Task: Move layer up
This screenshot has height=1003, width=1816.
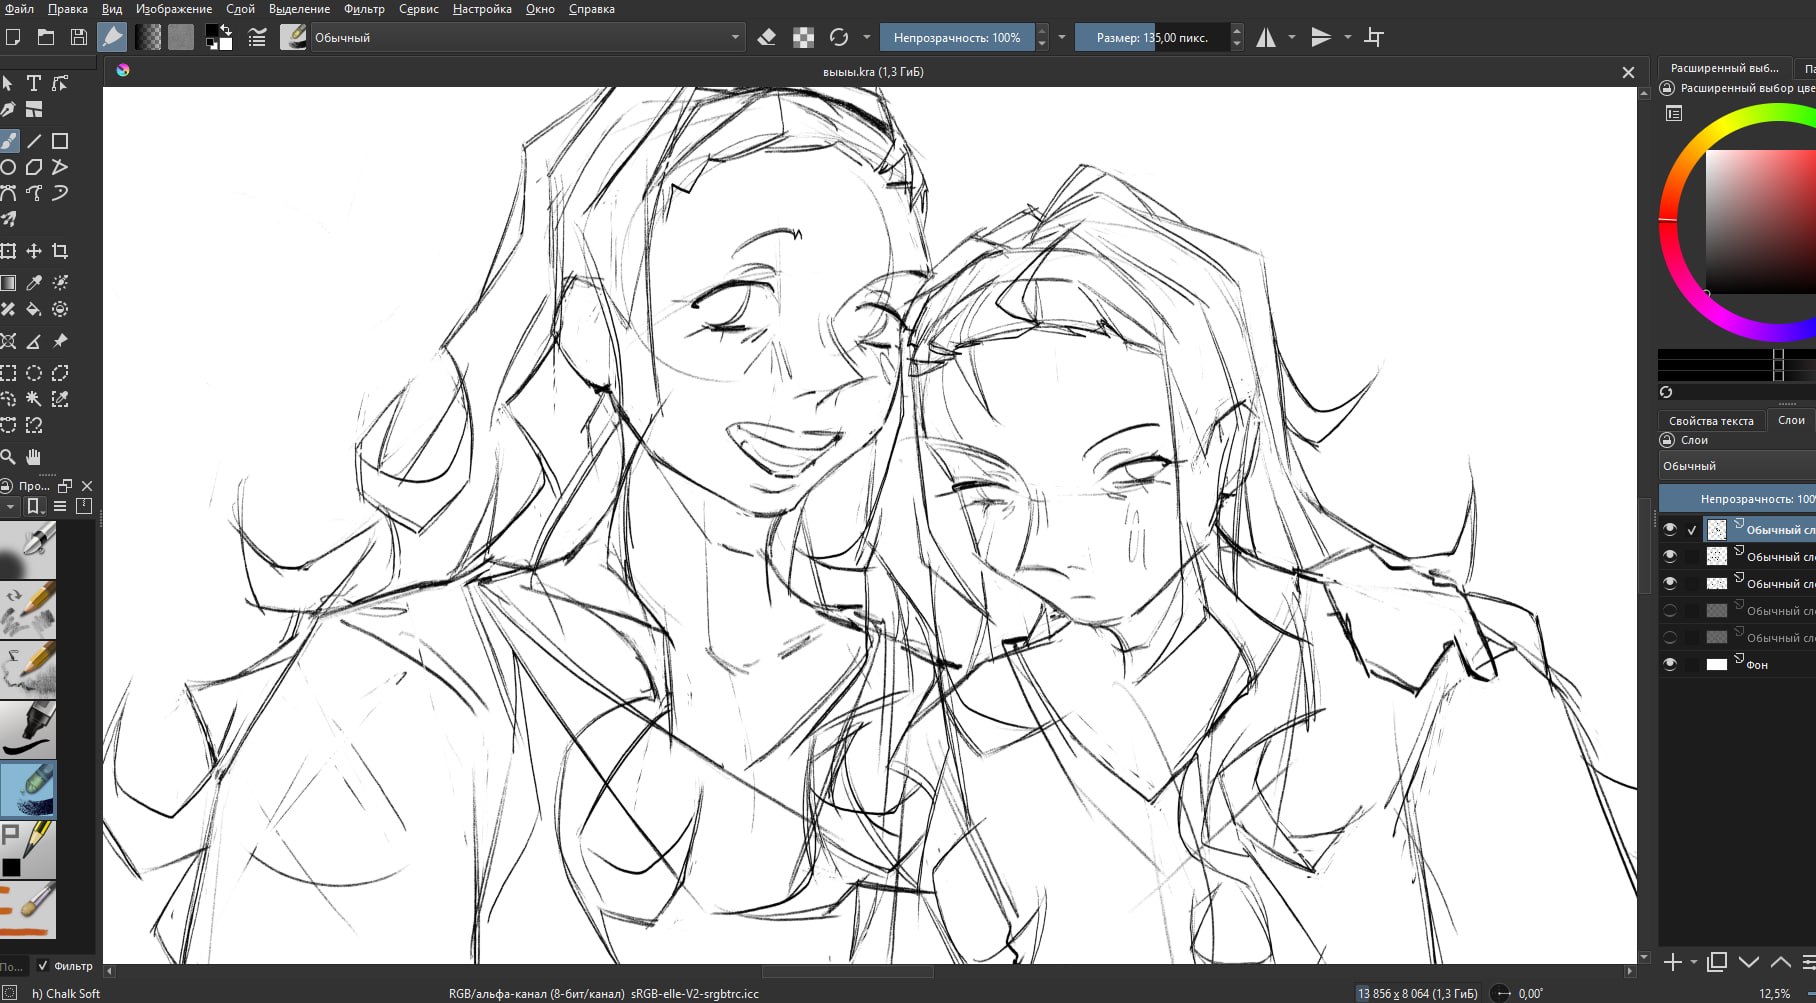Action: coord(1781,962)
